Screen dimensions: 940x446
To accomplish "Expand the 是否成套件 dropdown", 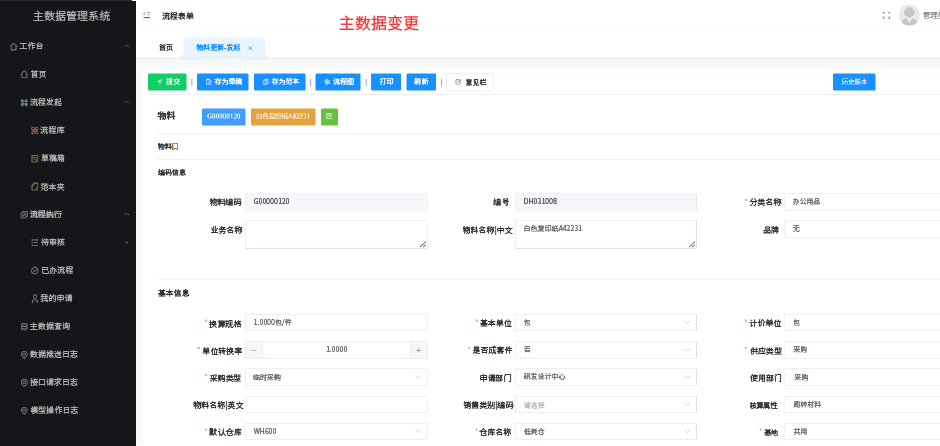I will [605, 350].
